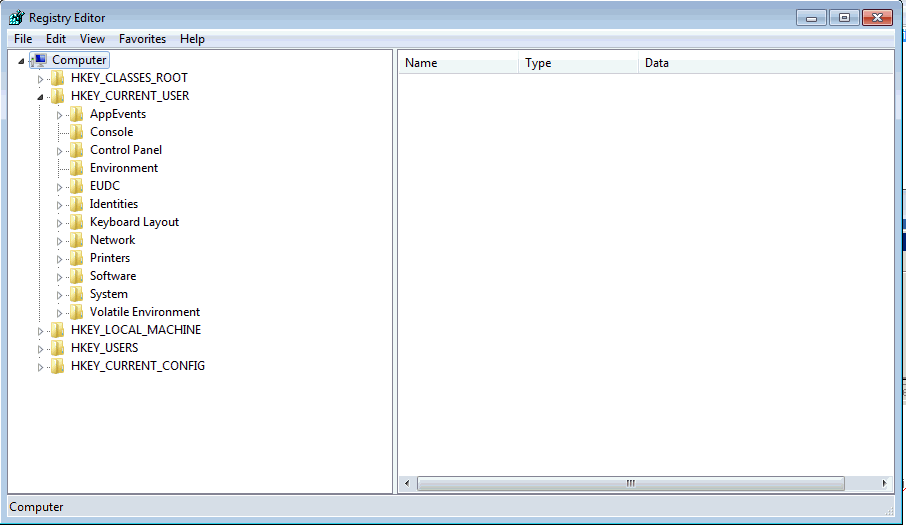Click the Identities folder icon

coord(76,204)
